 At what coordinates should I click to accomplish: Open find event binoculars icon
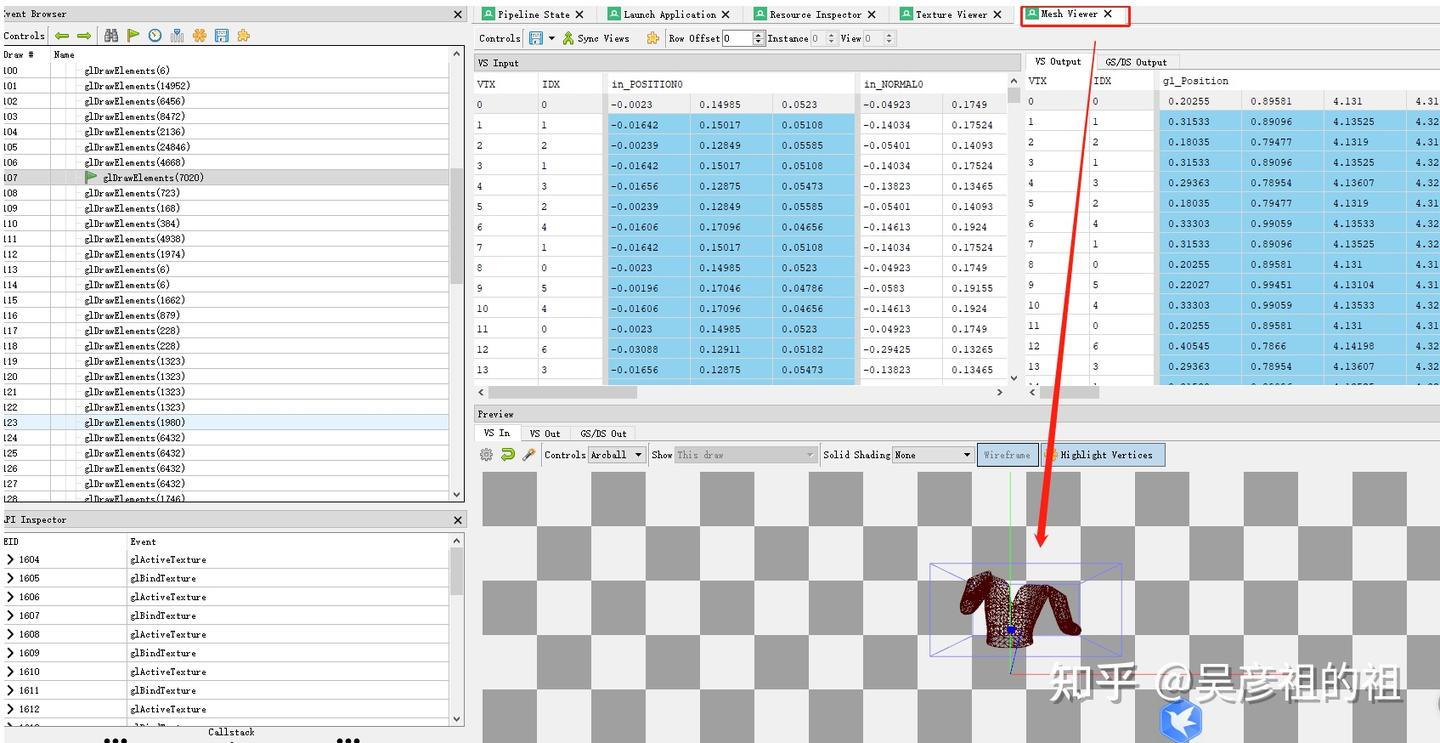click(x=111, y=35)
